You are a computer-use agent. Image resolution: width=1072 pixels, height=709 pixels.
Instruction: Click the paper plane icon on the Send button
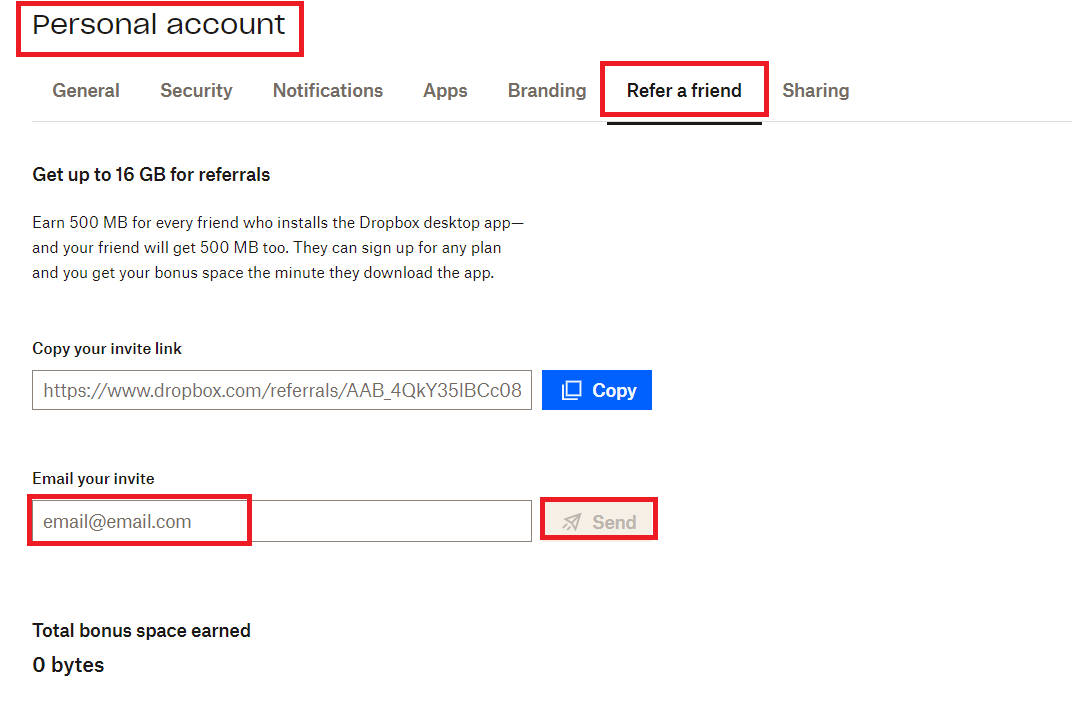click(572, 522)
